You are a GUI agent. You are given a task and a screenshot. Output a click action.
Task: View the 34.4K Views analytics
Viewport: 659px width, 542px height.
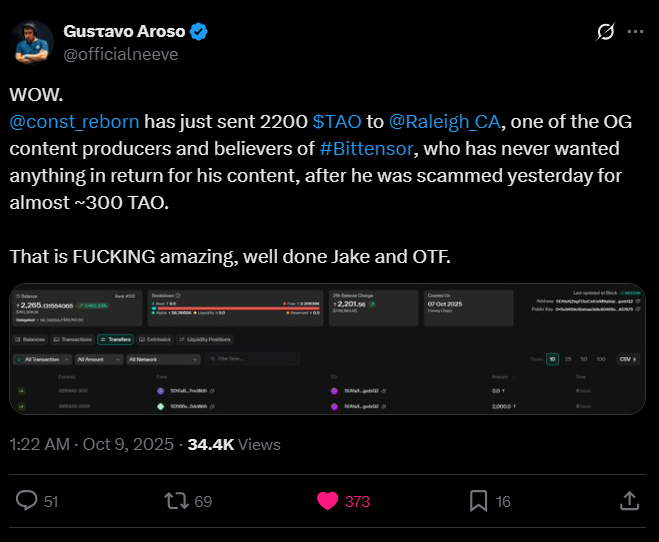[x=234, y=444]
